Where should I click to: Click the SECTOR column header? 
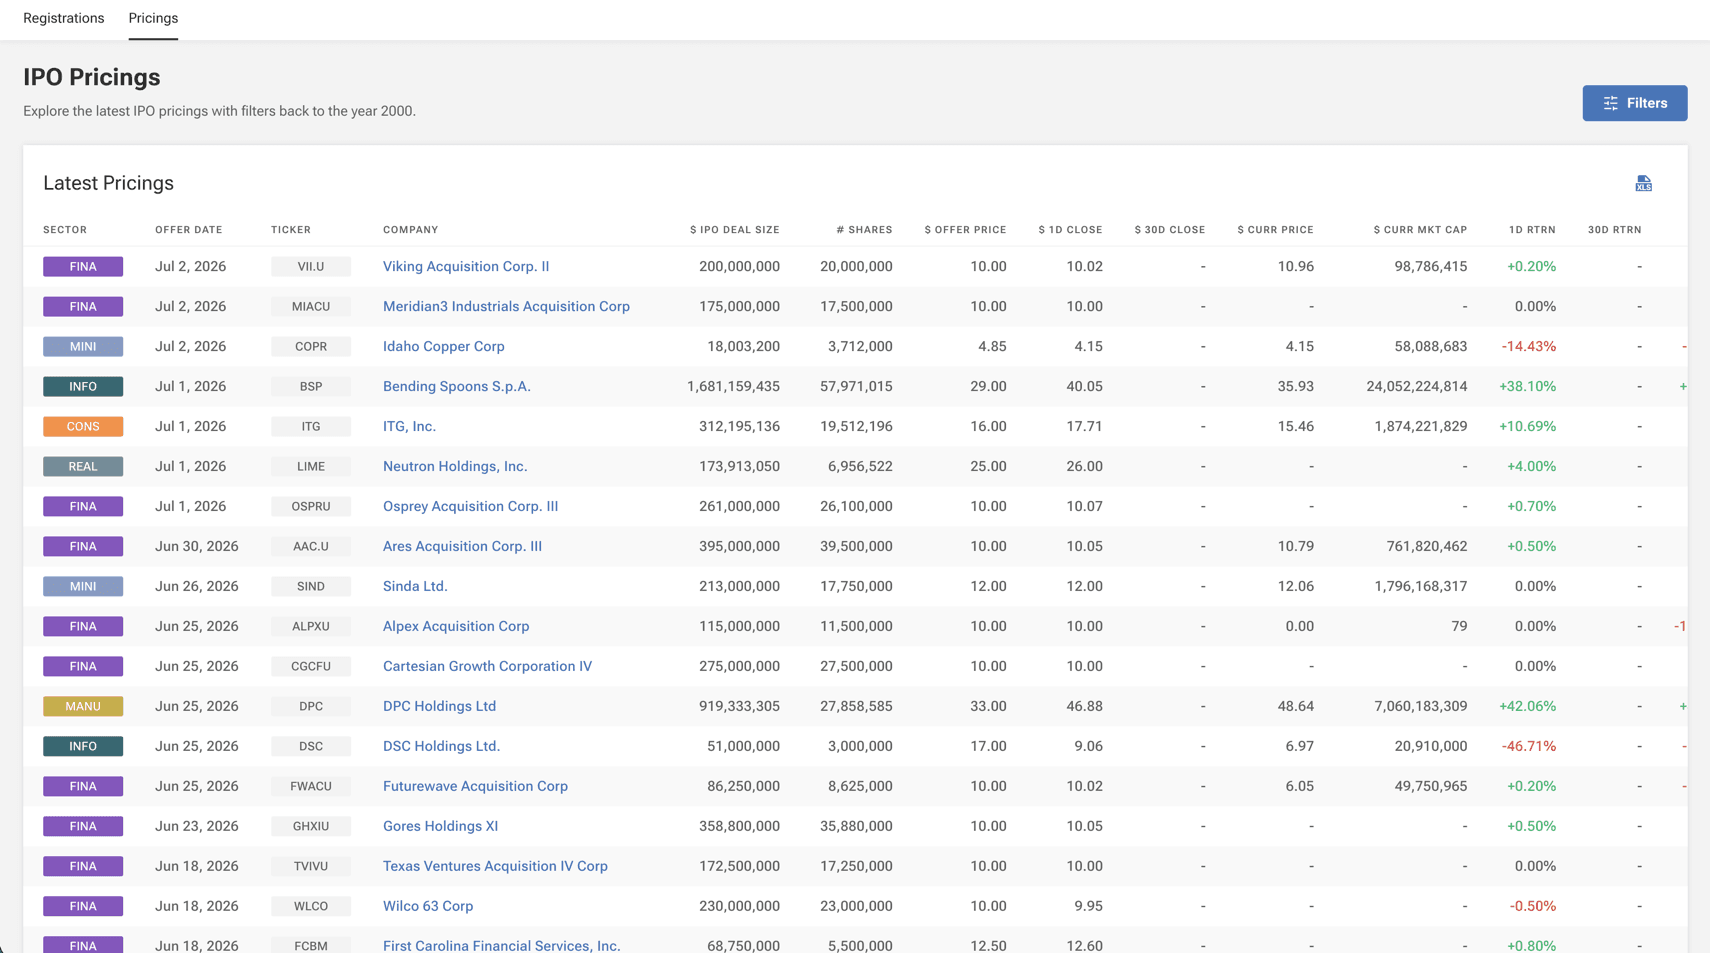[x=65, y=230]
